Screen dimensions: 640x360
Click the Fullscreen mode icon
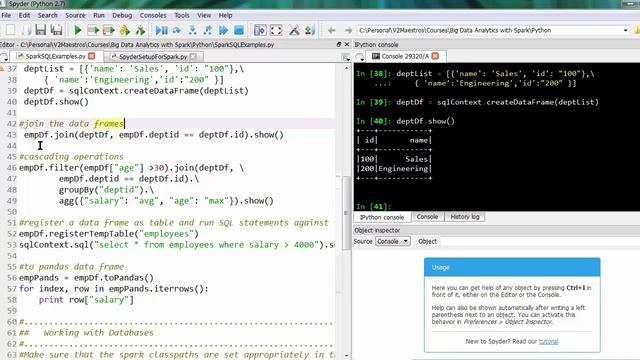point(276,30)
